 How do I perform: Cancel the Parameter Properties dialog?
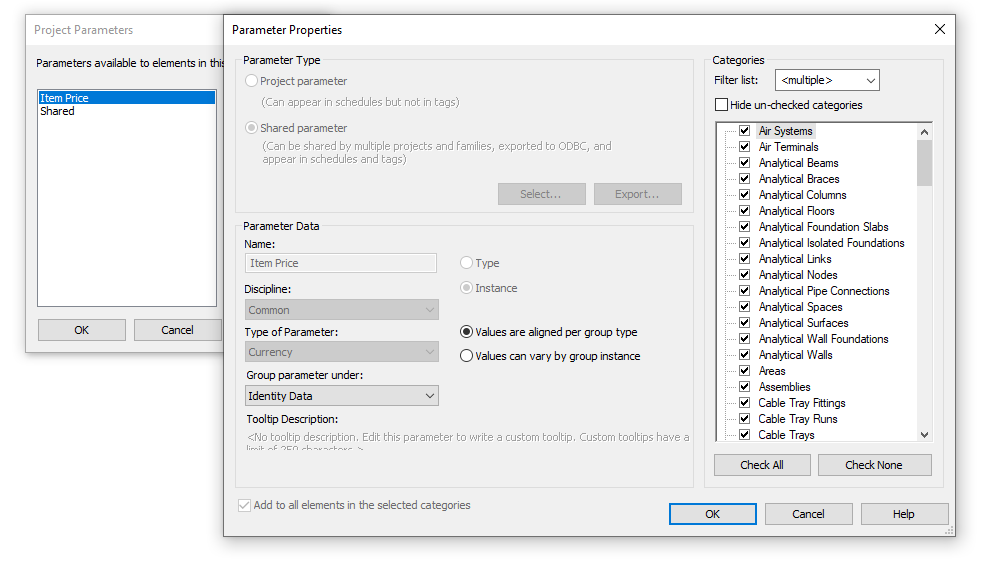(808, 514)
